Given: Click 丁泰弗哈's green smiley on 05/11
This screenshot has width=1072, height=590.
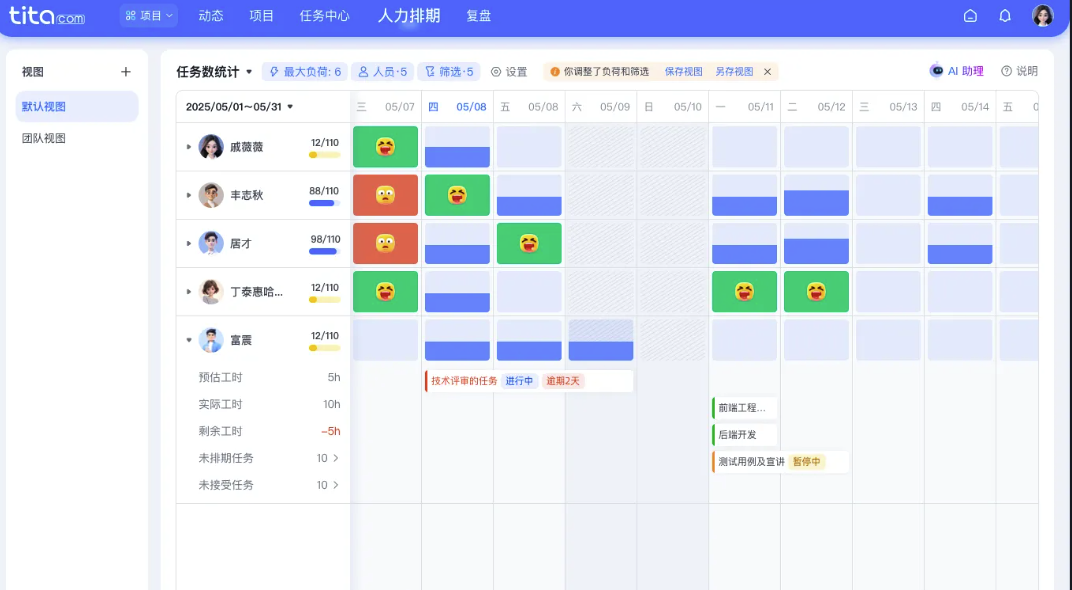Looking at the screenshot, I should (744, 291).
